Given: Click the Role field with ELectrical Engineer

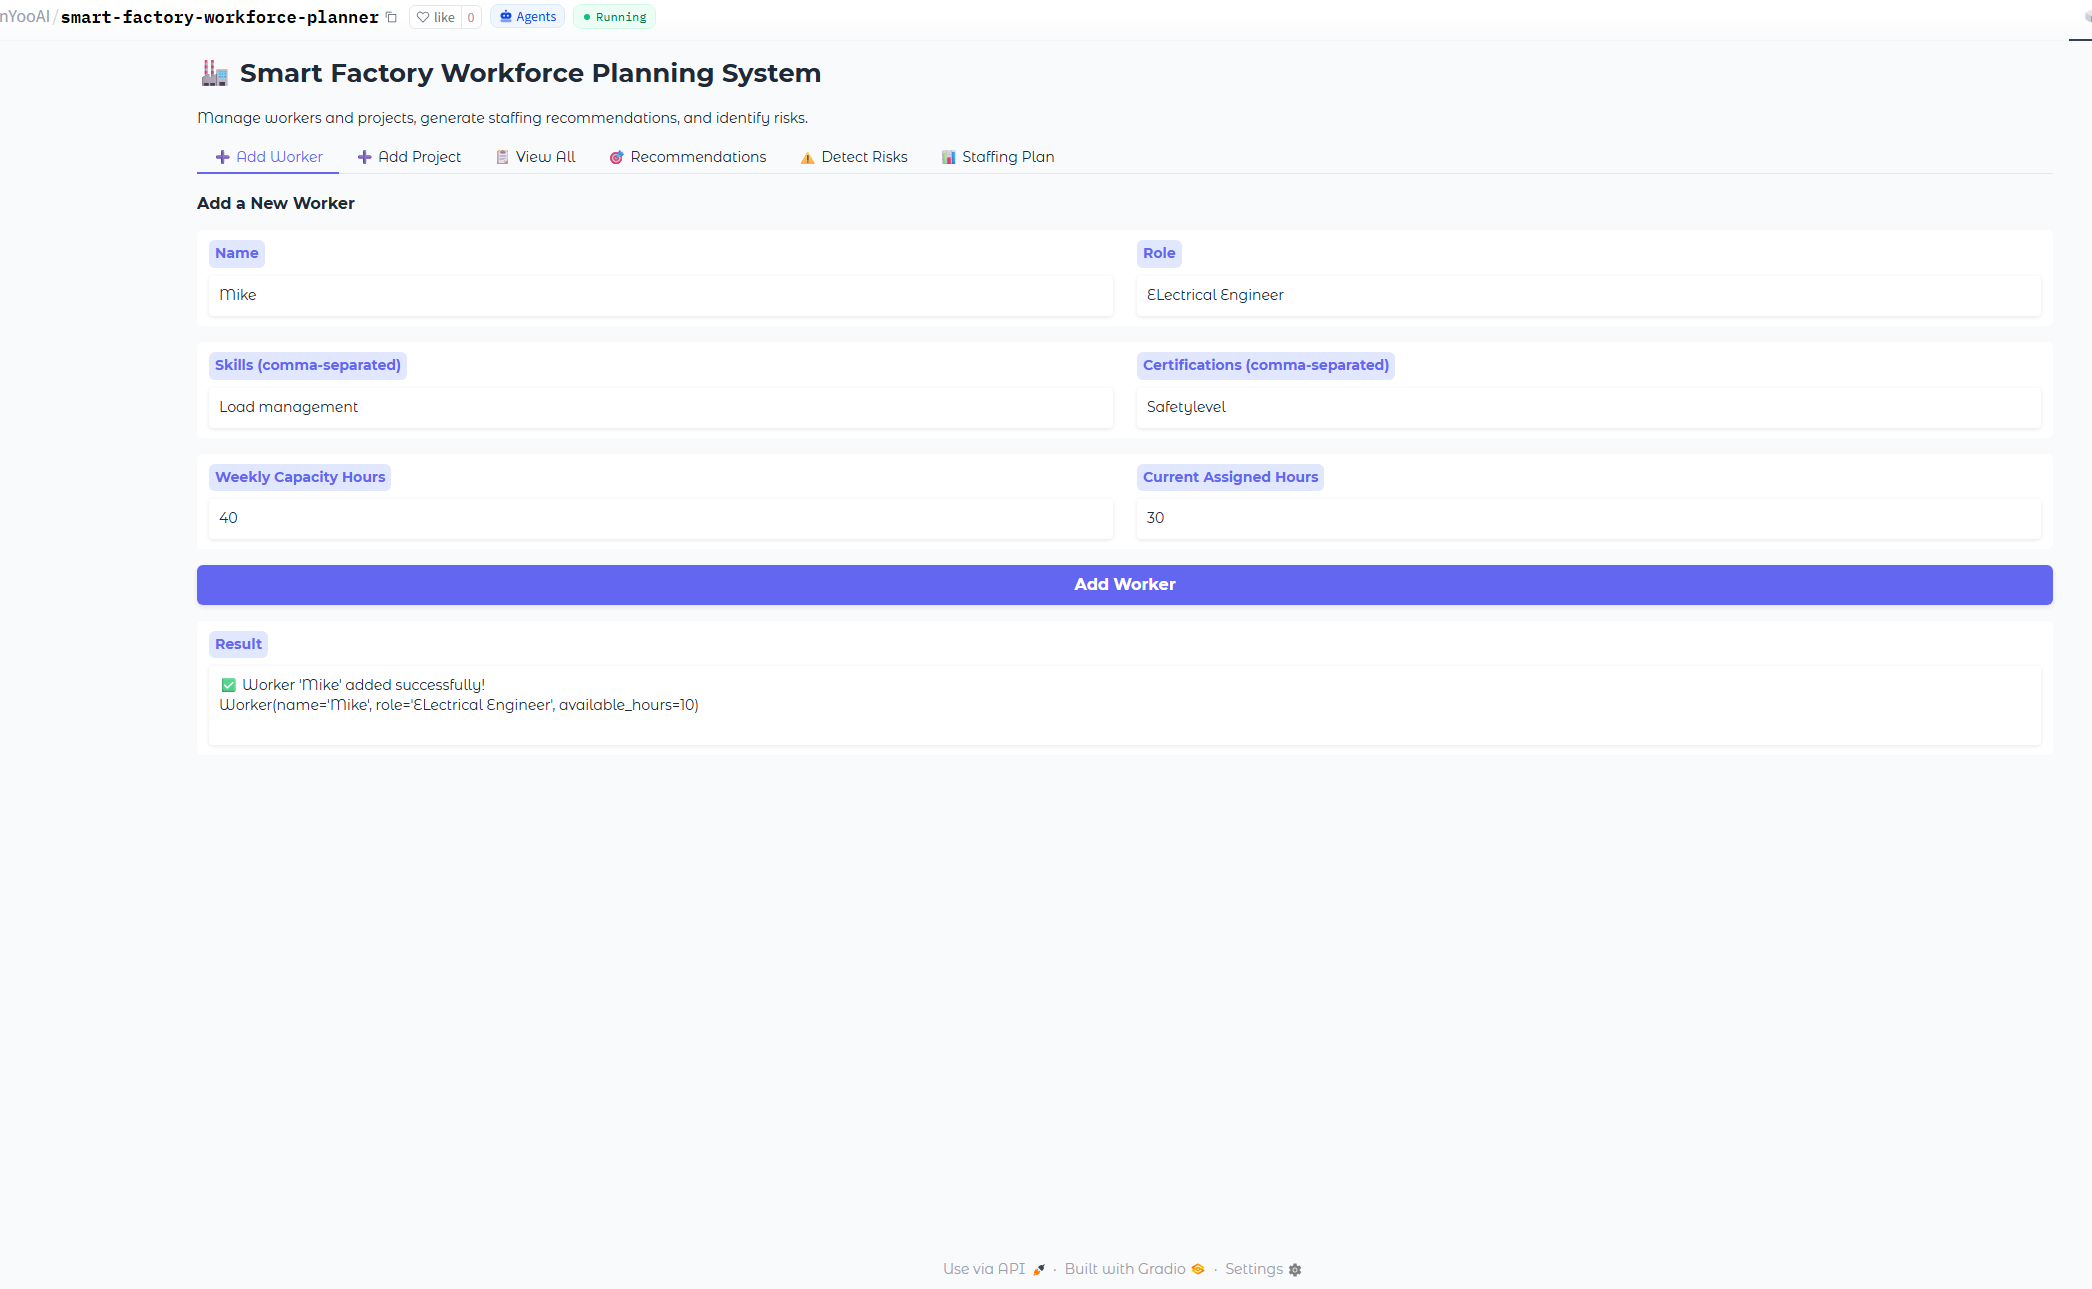Looking at the screenshot, I should pos(1588,295).
